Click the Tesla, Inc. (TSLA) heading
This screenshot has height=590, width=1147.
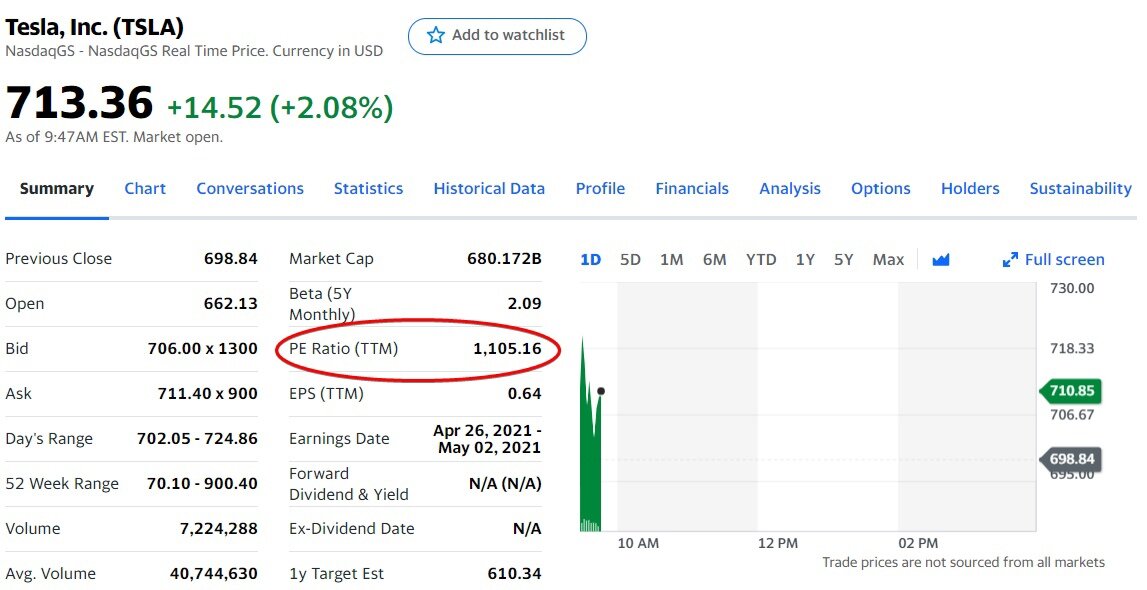point(94,28)
